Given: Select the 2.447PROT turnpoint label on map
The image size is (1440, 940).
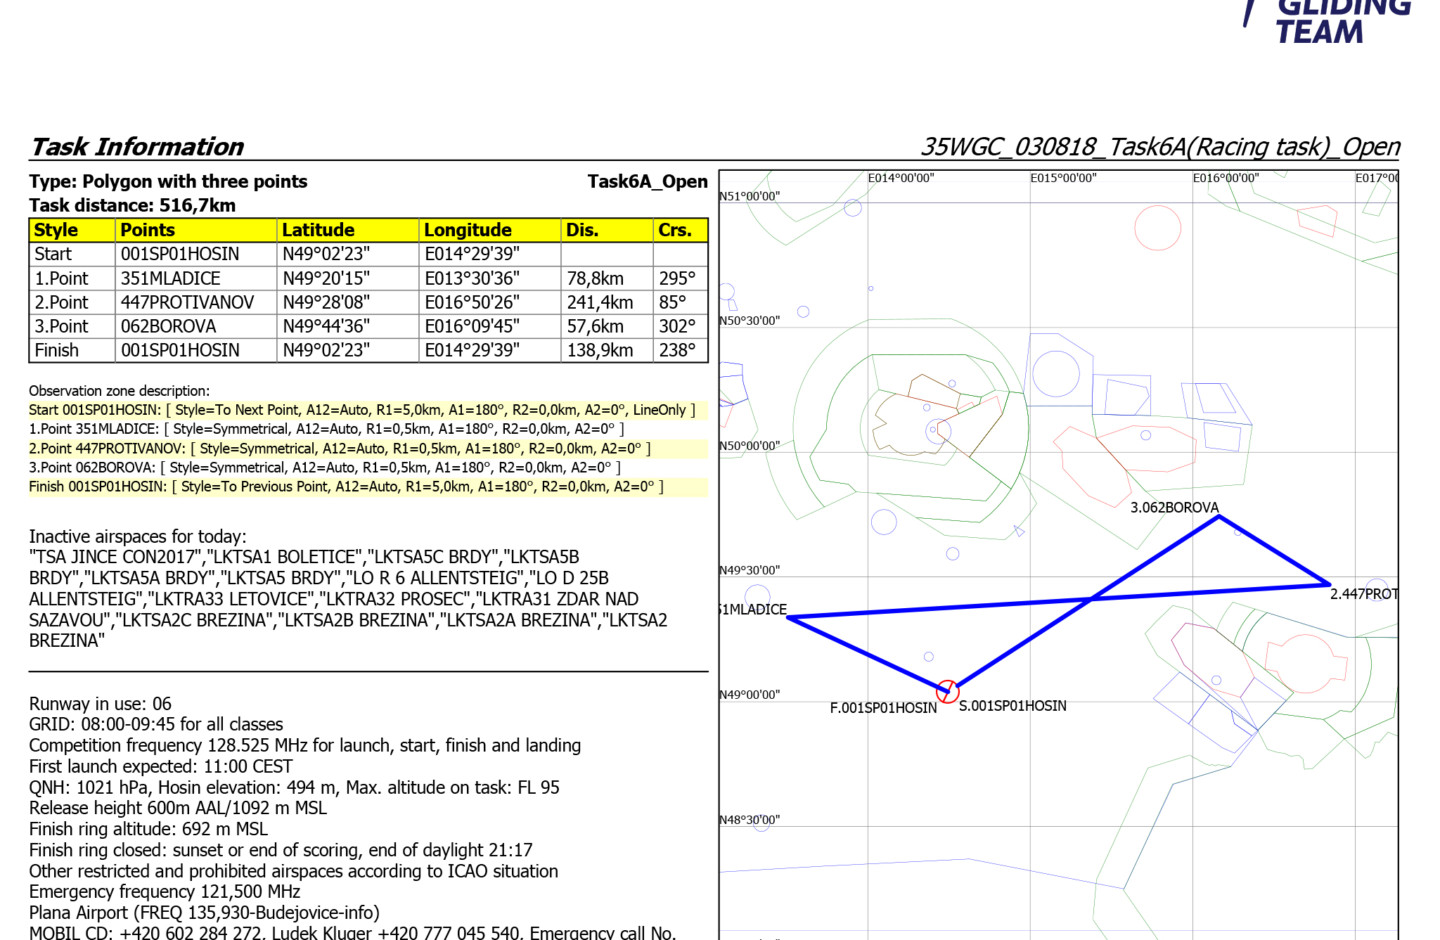Looking at the screenshot, I should pyautogui.click(x=1363, y=594).
